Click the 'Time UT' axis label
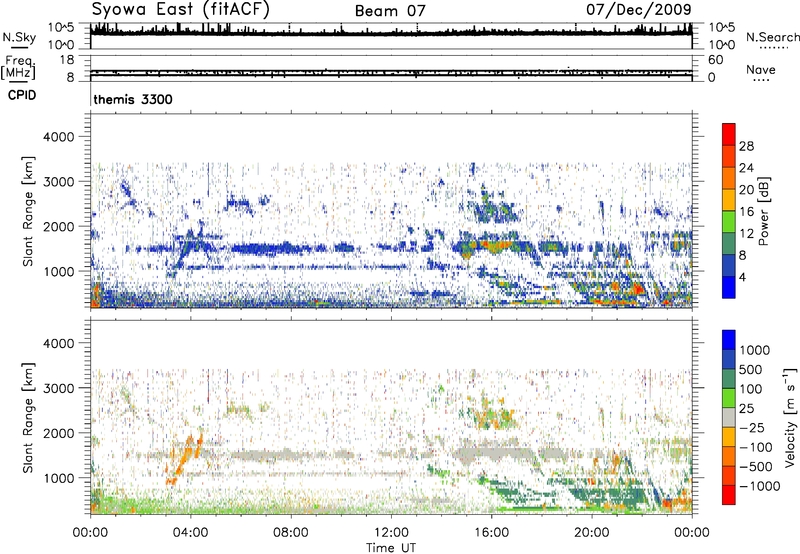800x554 pixels. [391, 548]
